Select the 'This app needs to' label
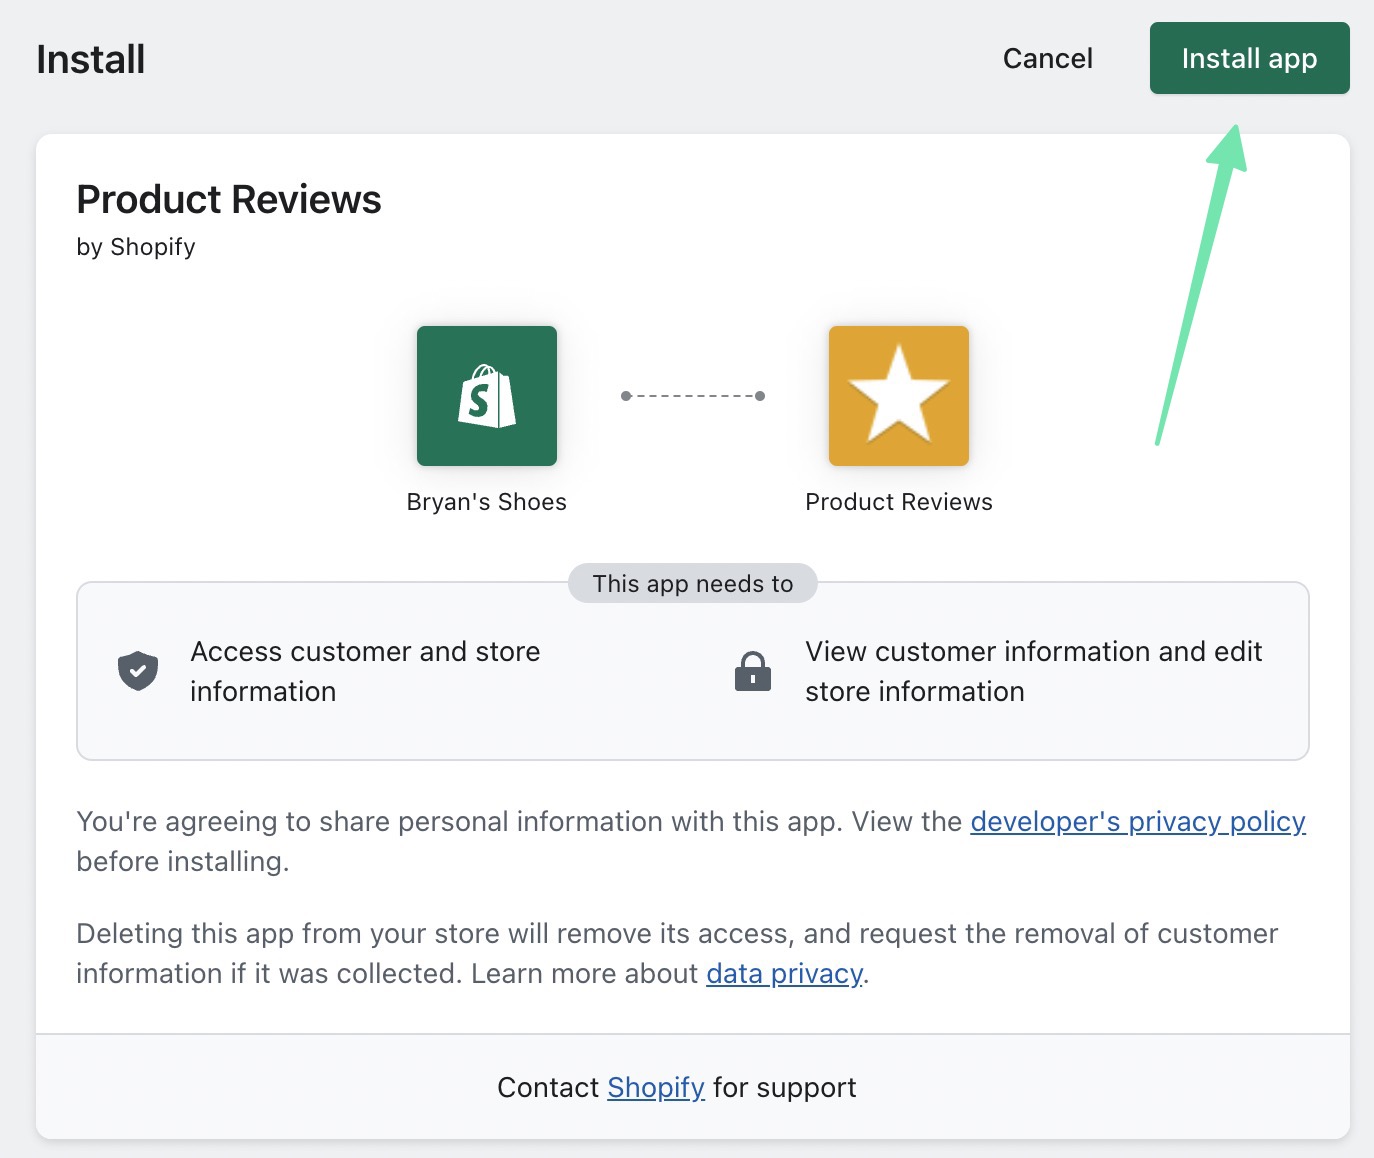1374x1158 pixels. coord(693,583)
